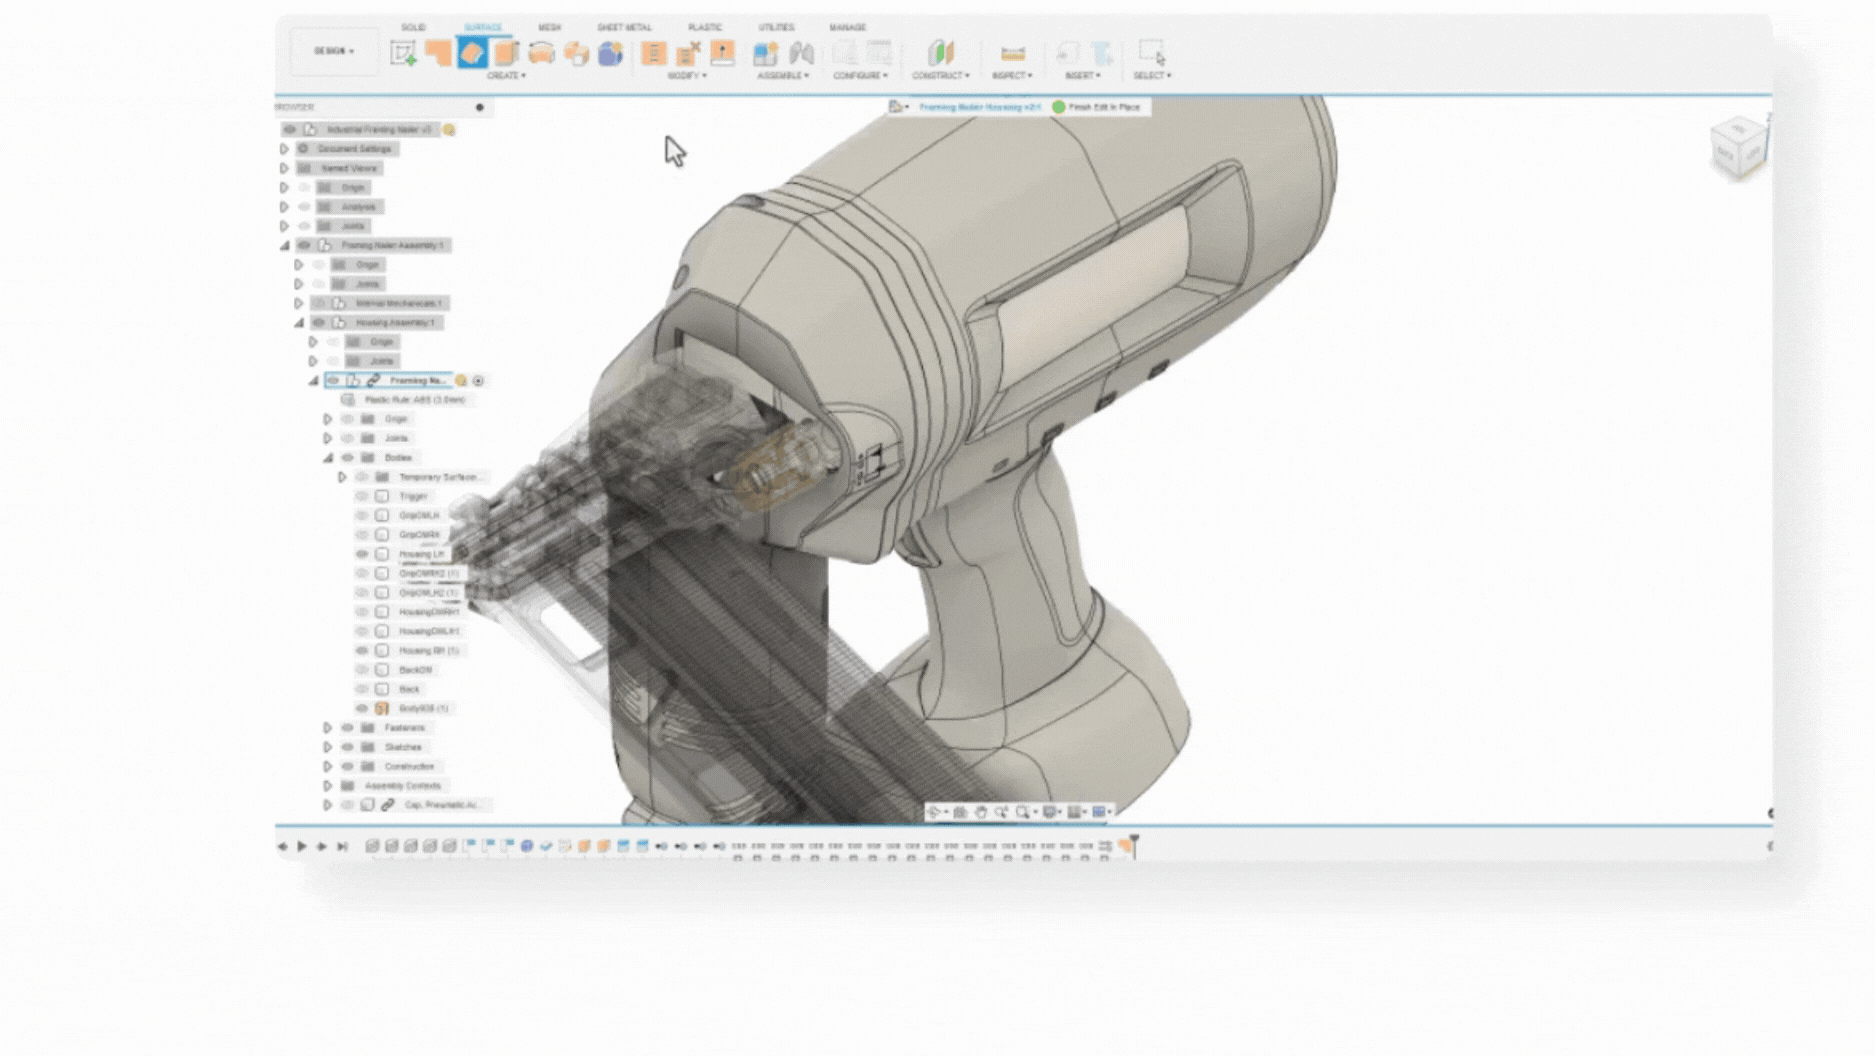Viewport: 1875px width, 1056px height.
Task: Click the blue sphere create icon
Action: coord(610,53)
